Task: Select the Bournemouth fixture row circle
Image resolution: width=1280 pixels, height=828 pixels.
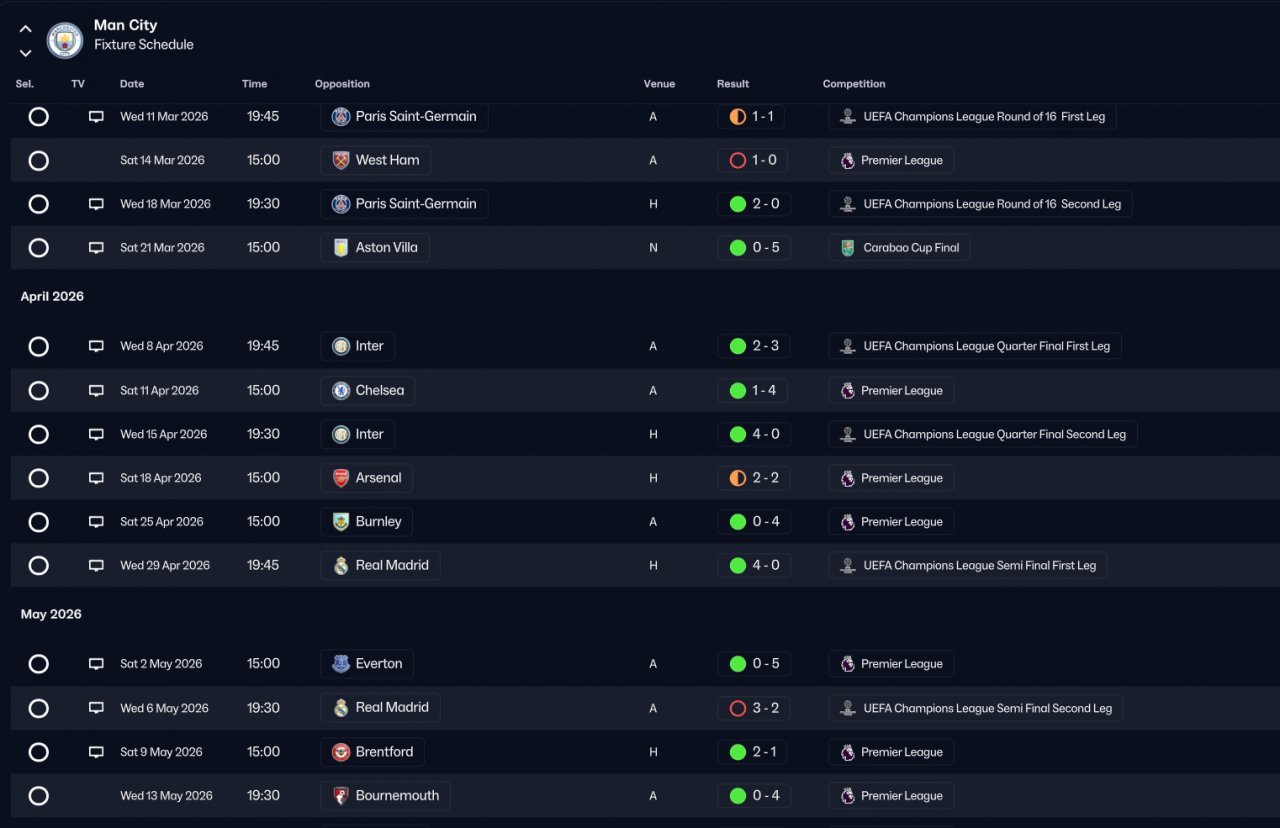Action: (x=38, y=796)
